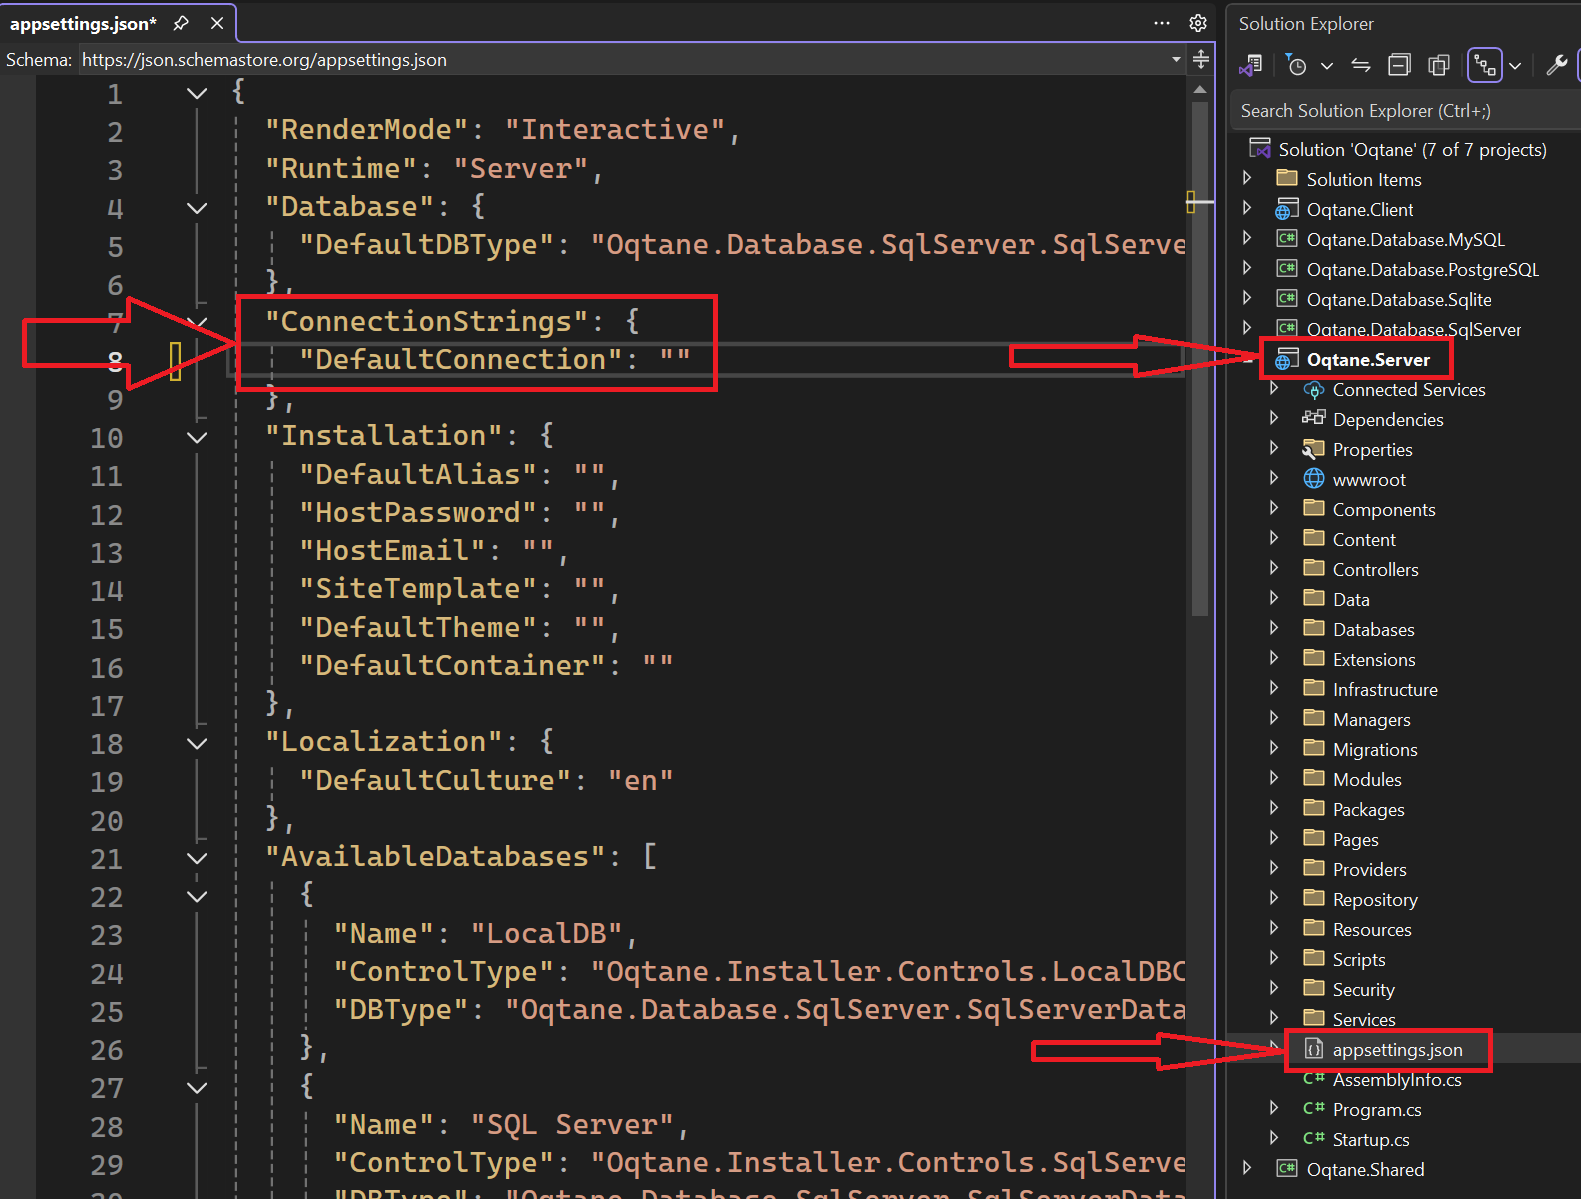Image resolution: width=1581 pixels, height=1199 pixels.
Task: Select Oqtane.Database.PostgreSQL project
Action: point(1422,269)
